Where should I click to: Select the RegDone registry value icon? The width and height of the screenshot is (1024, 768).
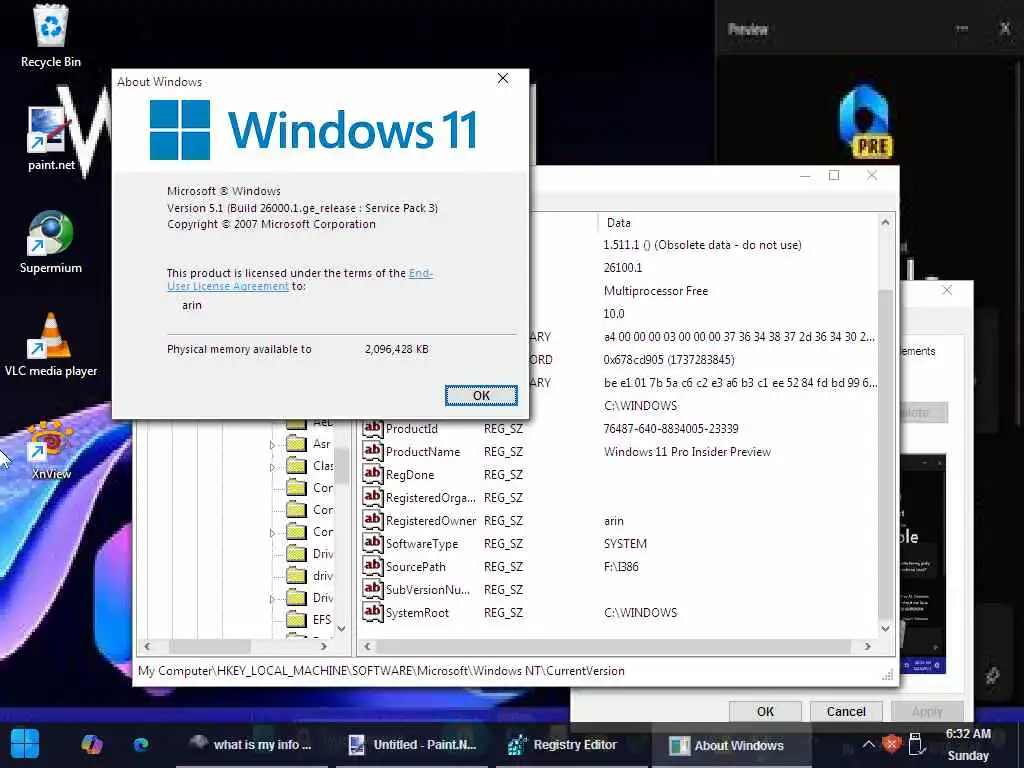[x=372, y=474]
